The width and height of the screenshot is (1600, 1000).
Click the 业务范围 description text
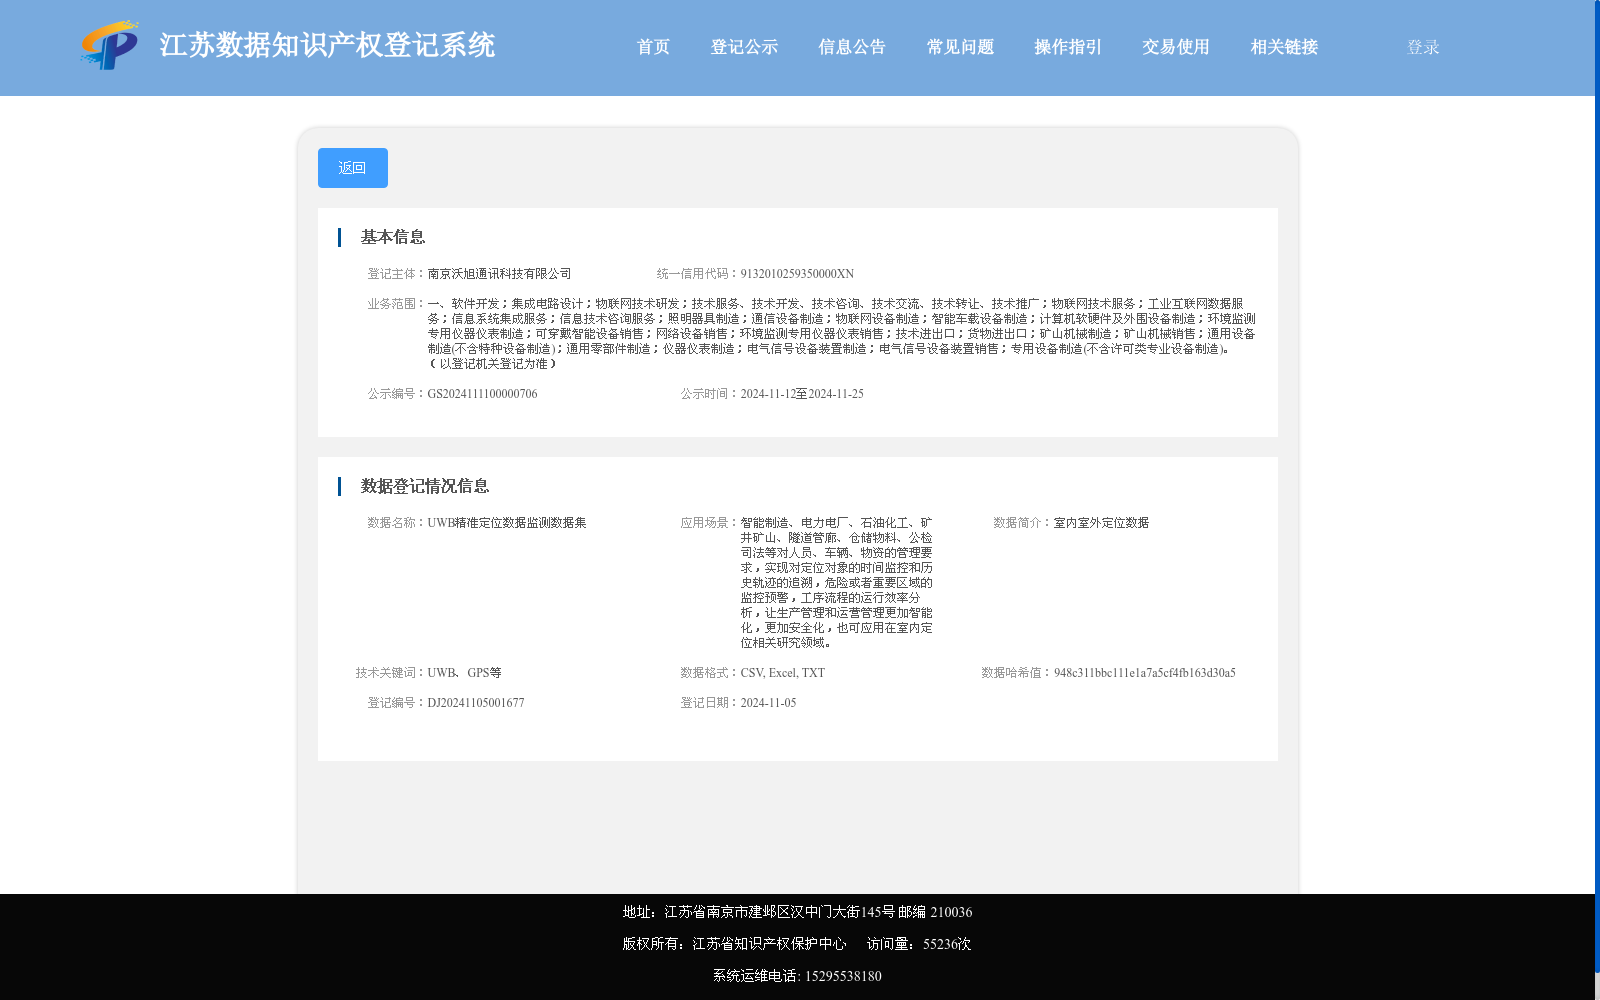click(841, 334)
